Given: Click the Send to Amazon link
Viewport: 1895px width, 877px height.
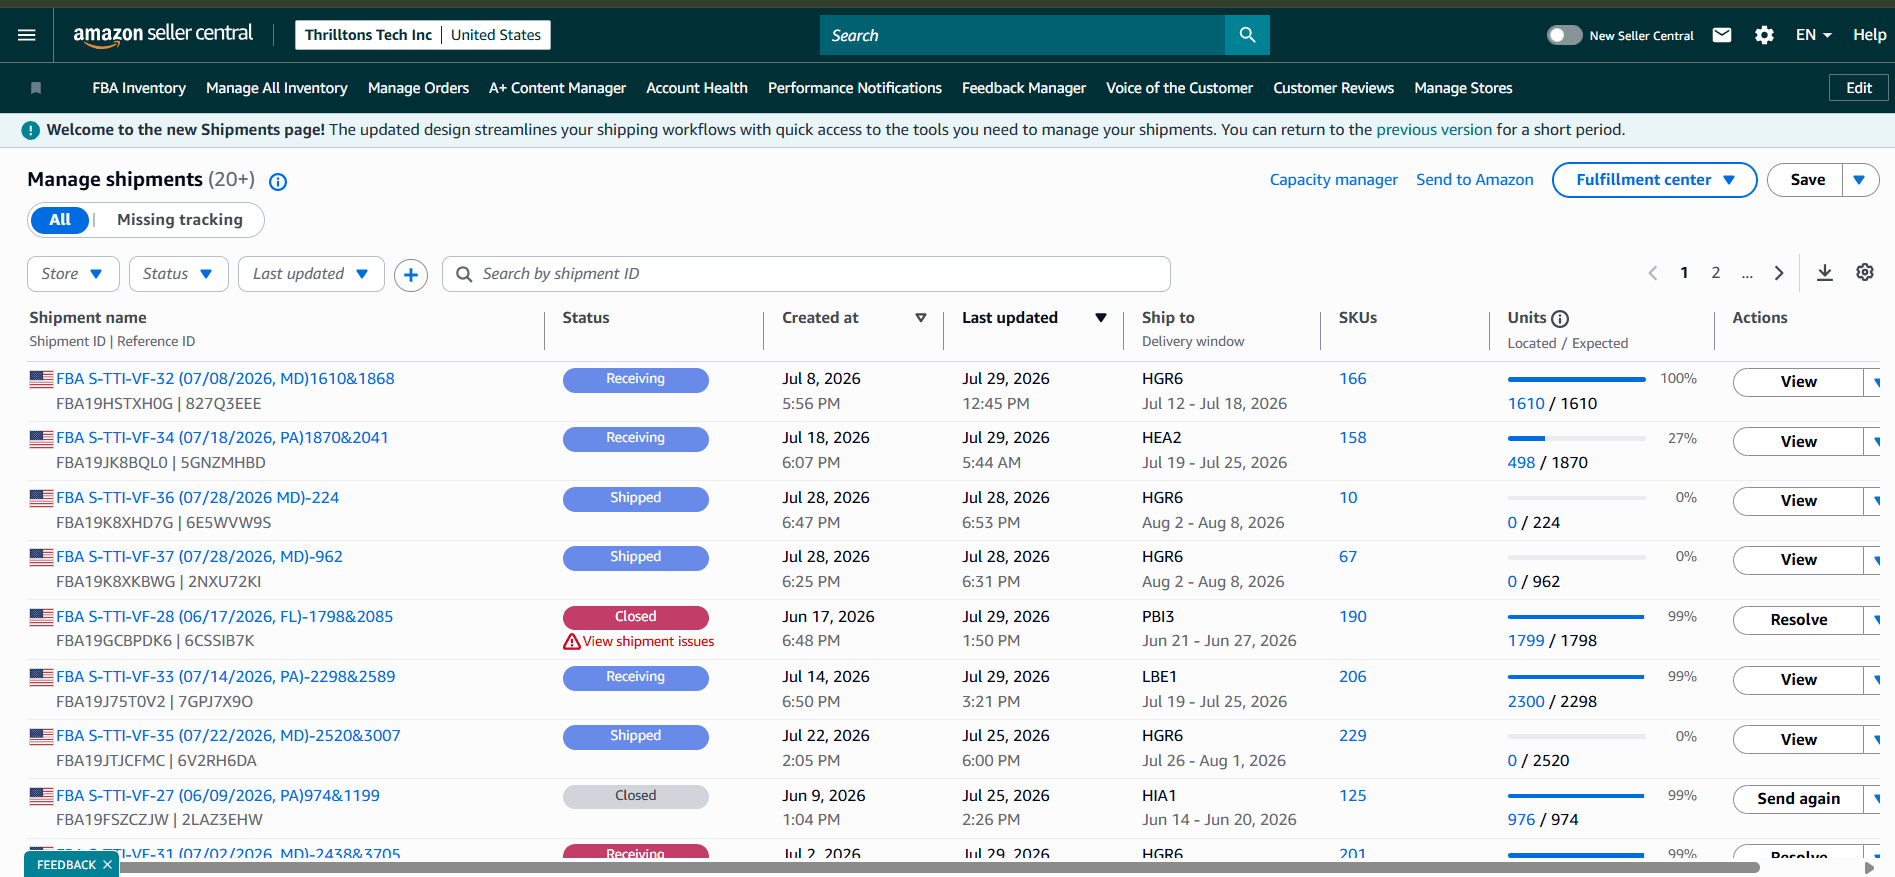Looking at the screenshot, I should pyautogui.click(x=1474, y=180).
